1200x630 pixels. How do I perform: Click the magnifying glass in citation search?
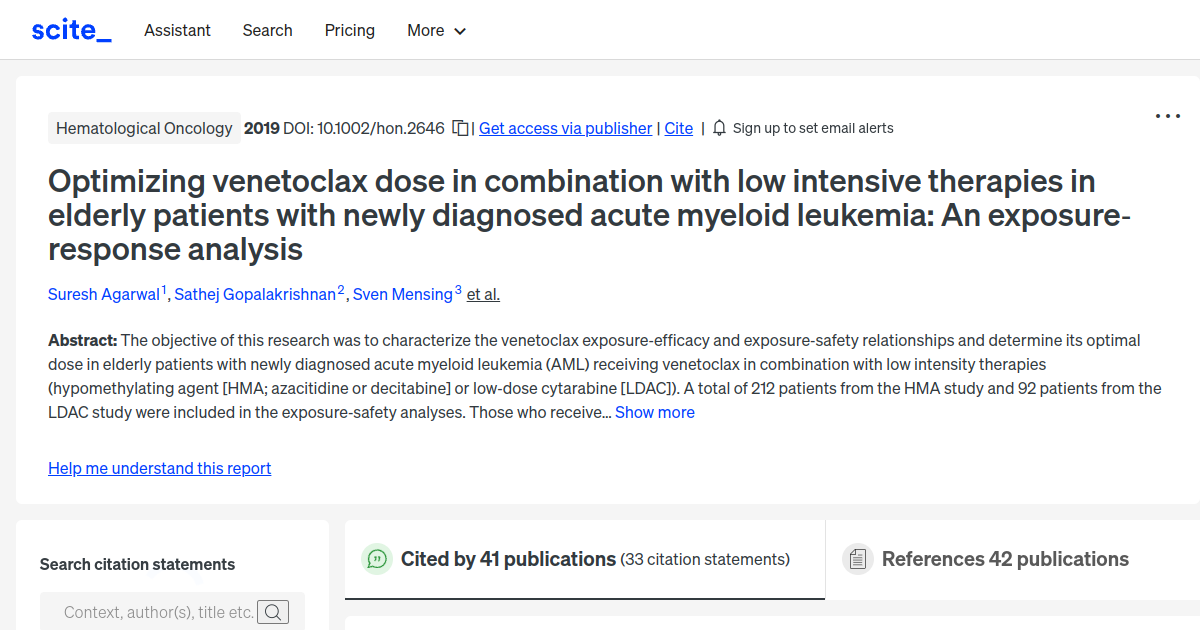(273, 611)
